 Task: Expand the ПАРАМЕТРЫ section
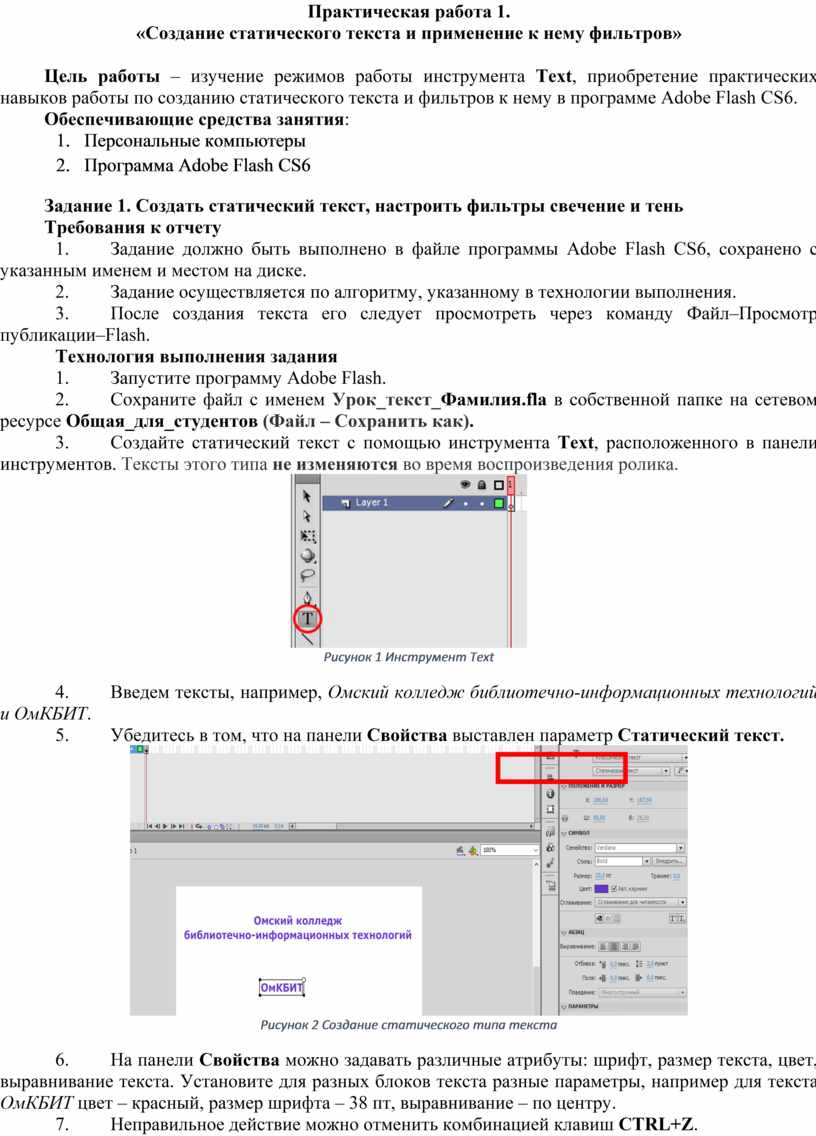[564, 1006]
